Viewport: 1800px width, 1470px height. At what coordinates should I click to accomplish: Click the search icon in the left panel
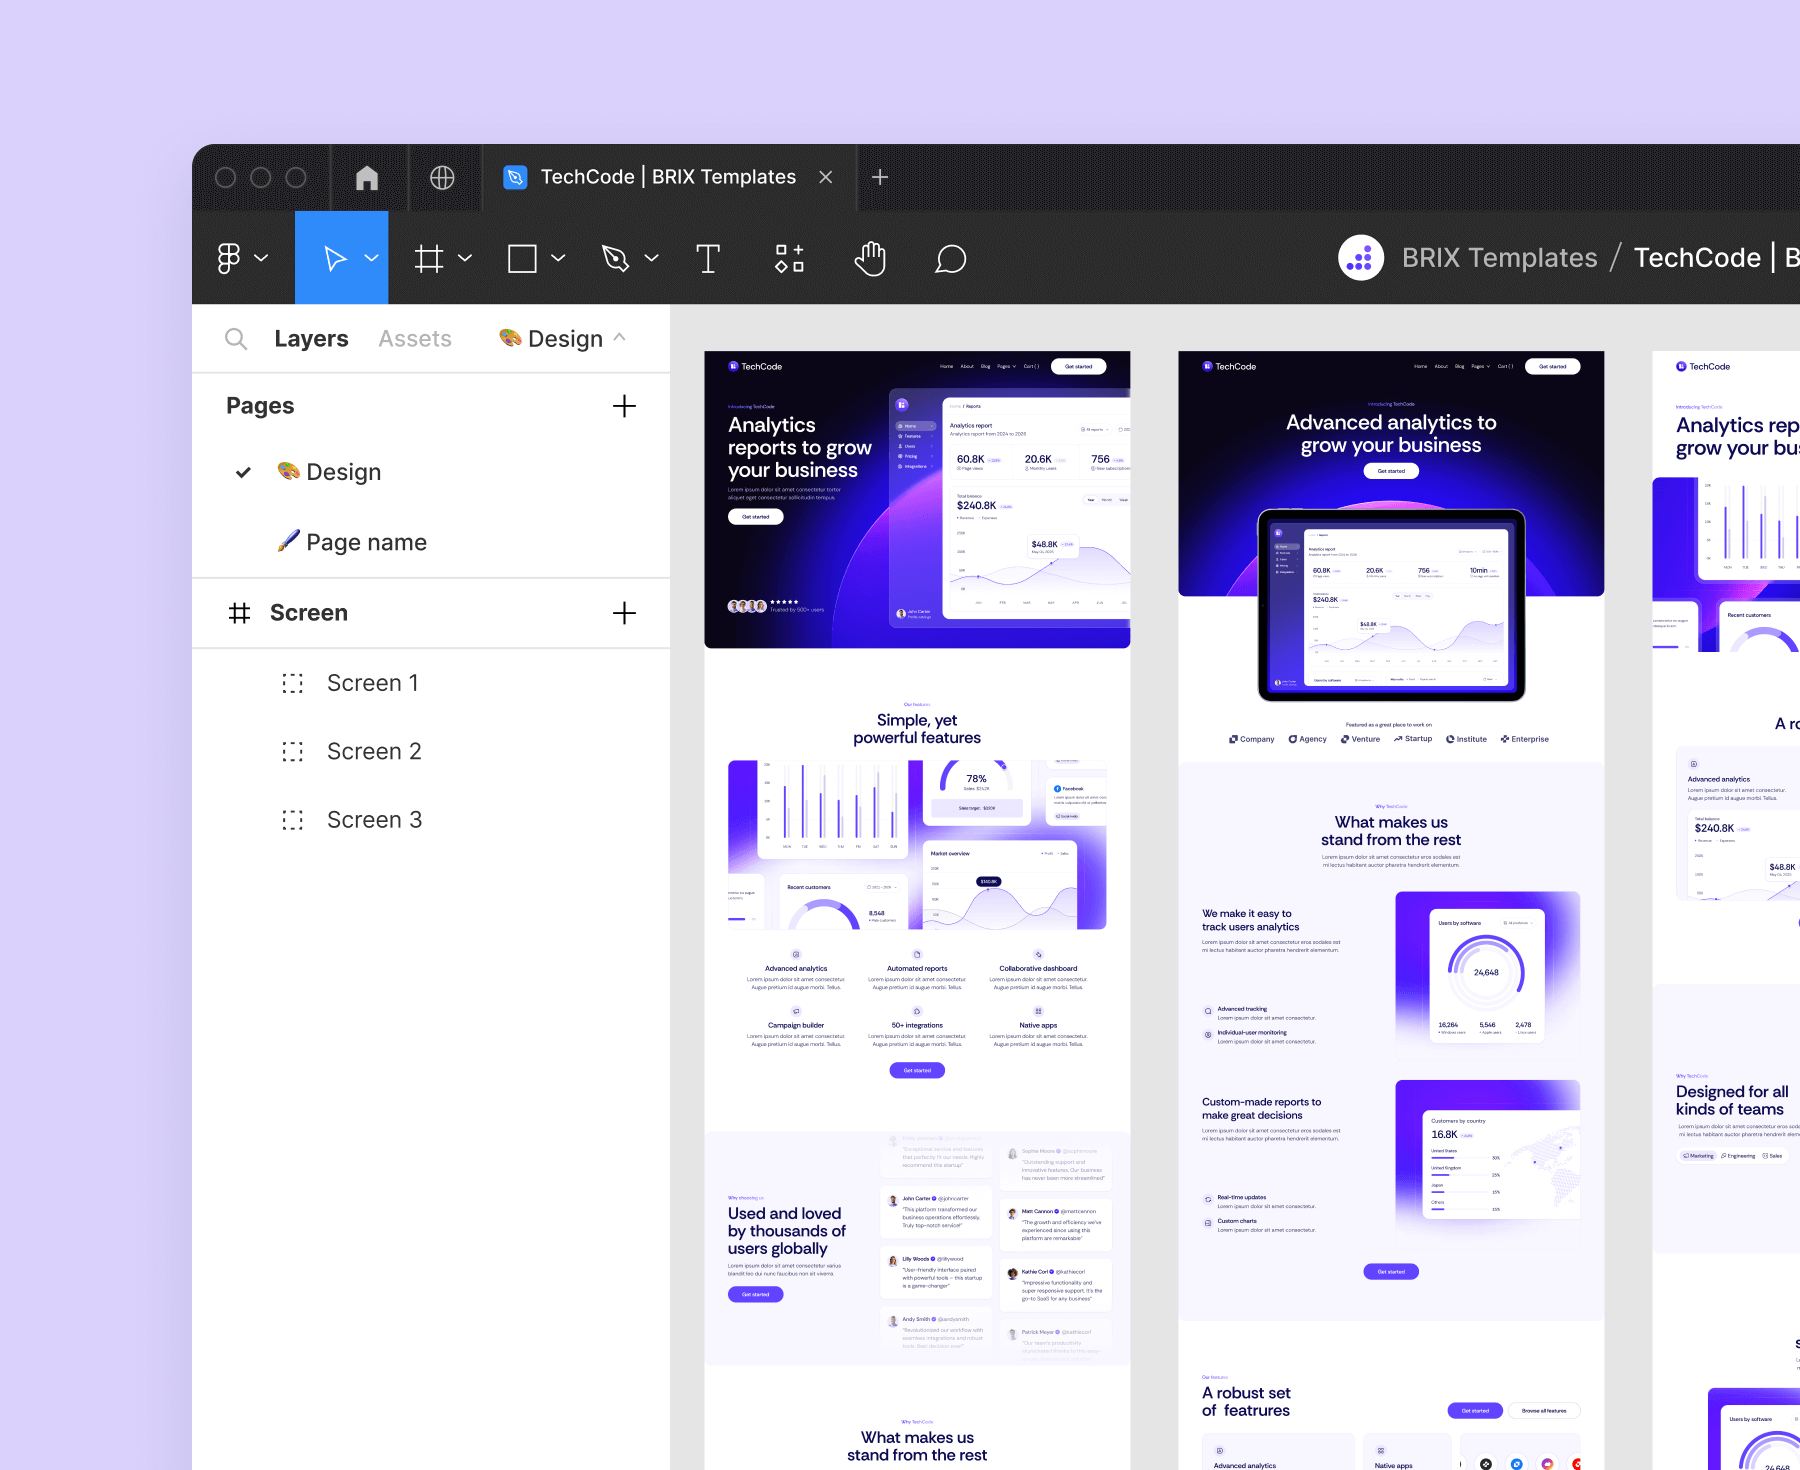[236, 338]
